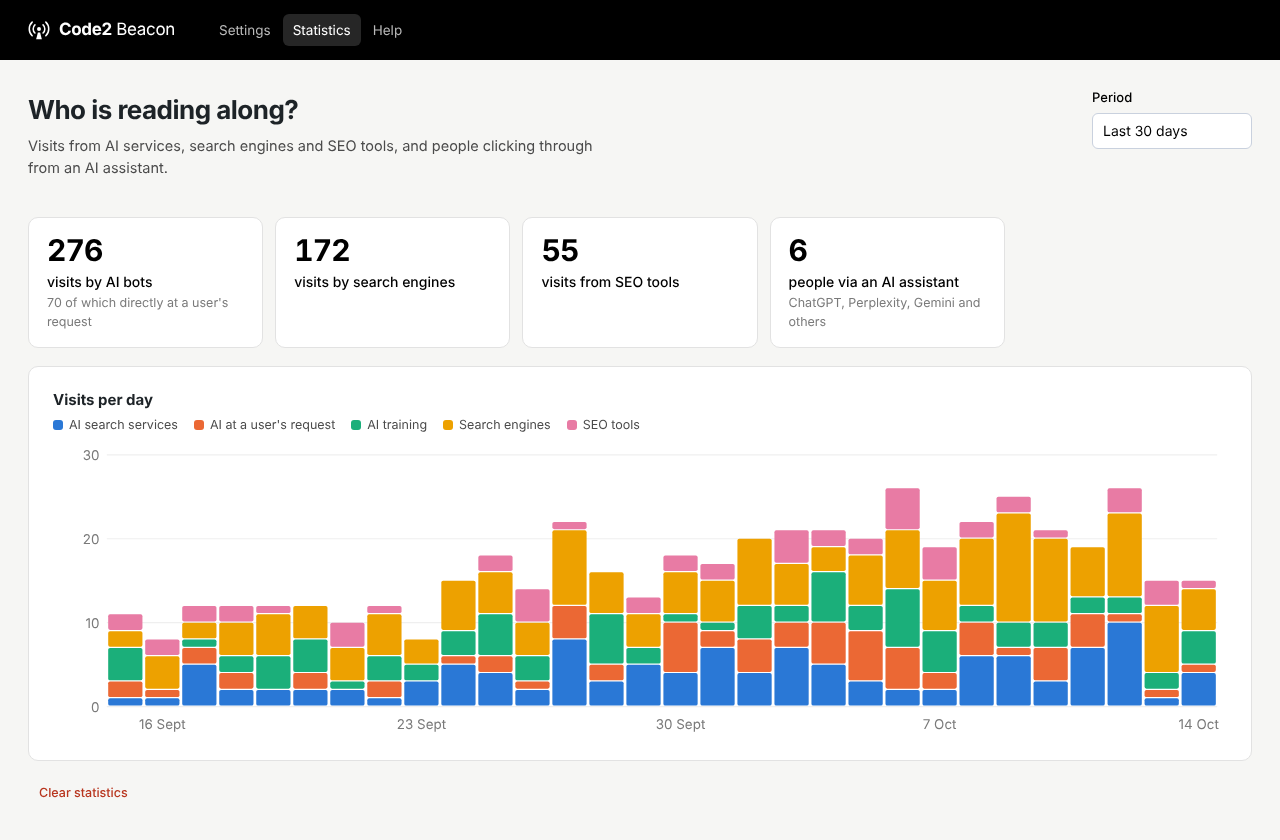Screen dimensions: 1280x840
Task: Click the Who is reading along? heading
Action: 163,110
